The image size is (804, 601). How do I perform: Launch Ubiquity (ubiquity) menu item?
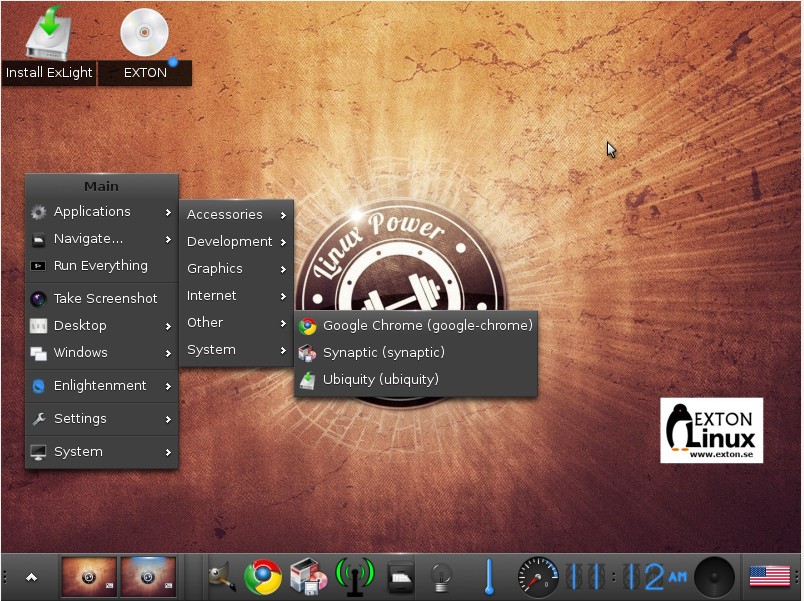coord(416,379)
